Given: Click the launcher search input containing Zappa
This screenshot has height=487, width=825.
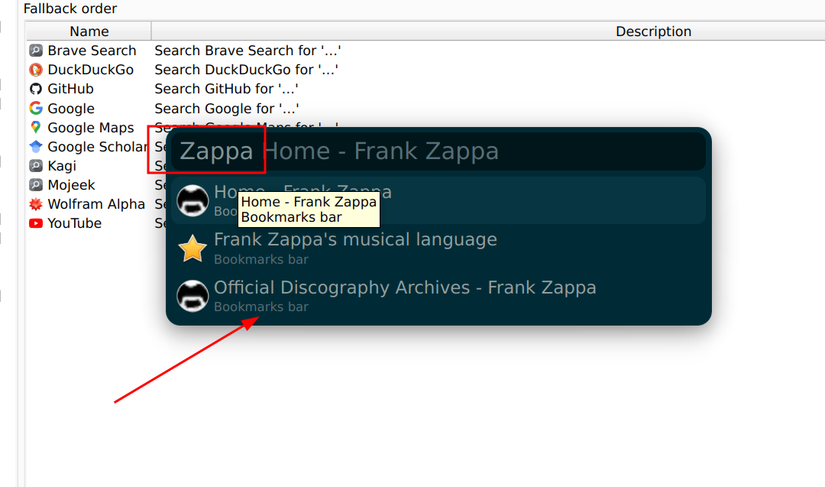Looking at the screenshot, I should [x=438, y=151].
